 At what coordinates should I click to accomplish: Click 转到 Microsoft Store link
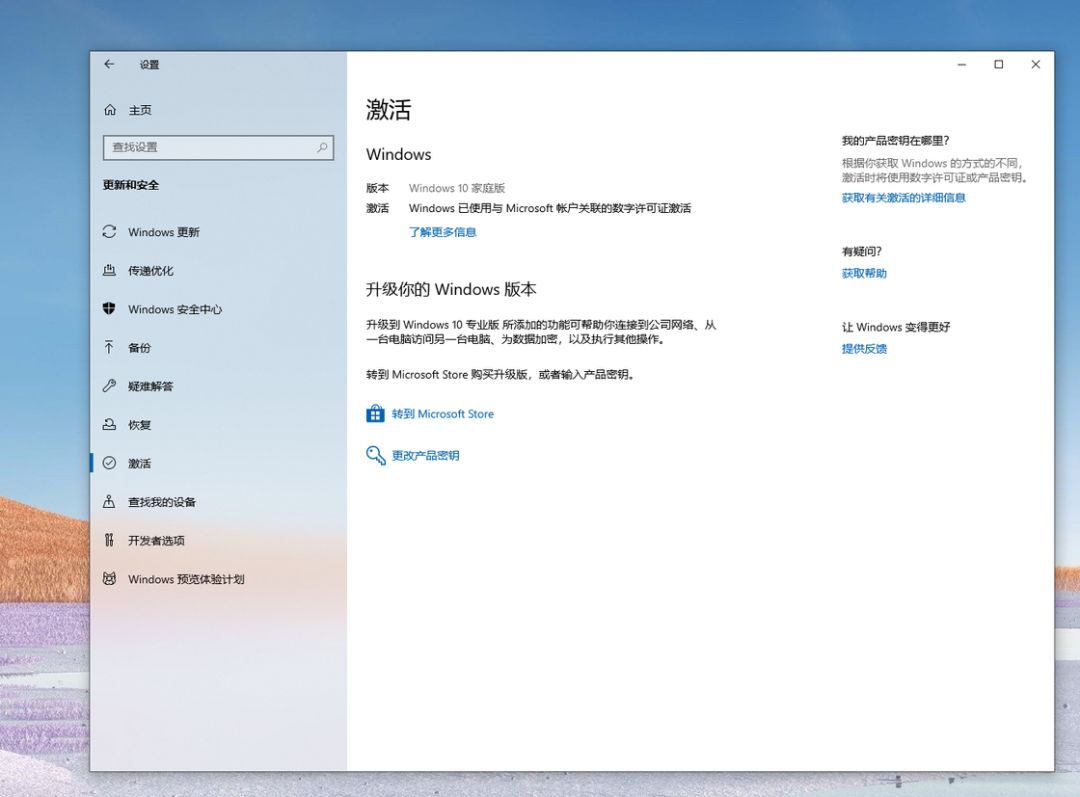pyautogui.click(x=442, y=414)
